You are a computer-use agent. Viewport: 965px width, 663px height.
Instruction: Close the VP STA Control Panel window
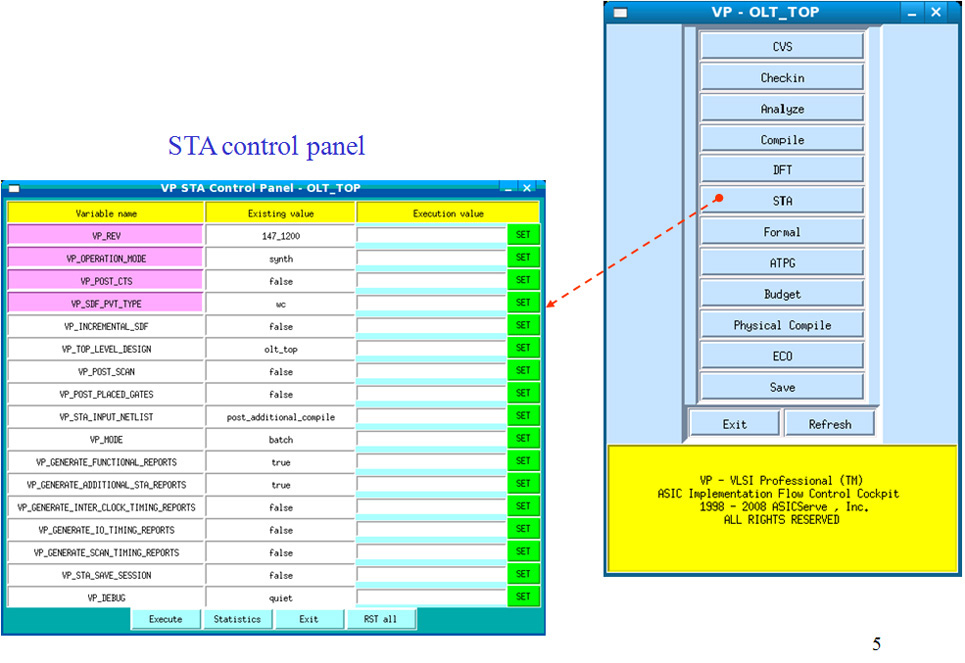(528, 188)
